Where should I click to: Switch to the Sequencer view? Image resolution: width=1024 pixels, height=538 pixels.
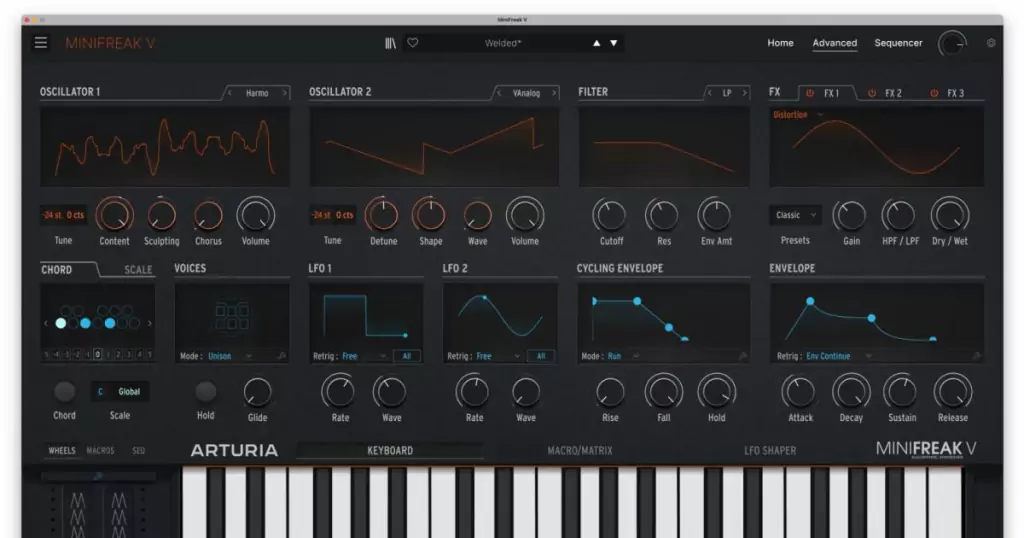pos(898,43)
